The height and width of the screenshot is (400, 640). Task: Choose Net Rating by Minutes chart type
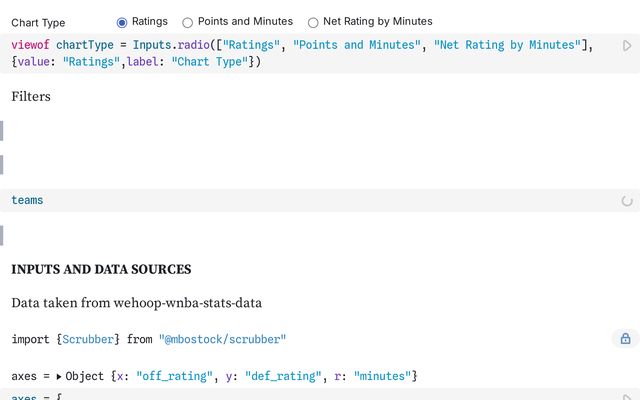tap(313, 22)
